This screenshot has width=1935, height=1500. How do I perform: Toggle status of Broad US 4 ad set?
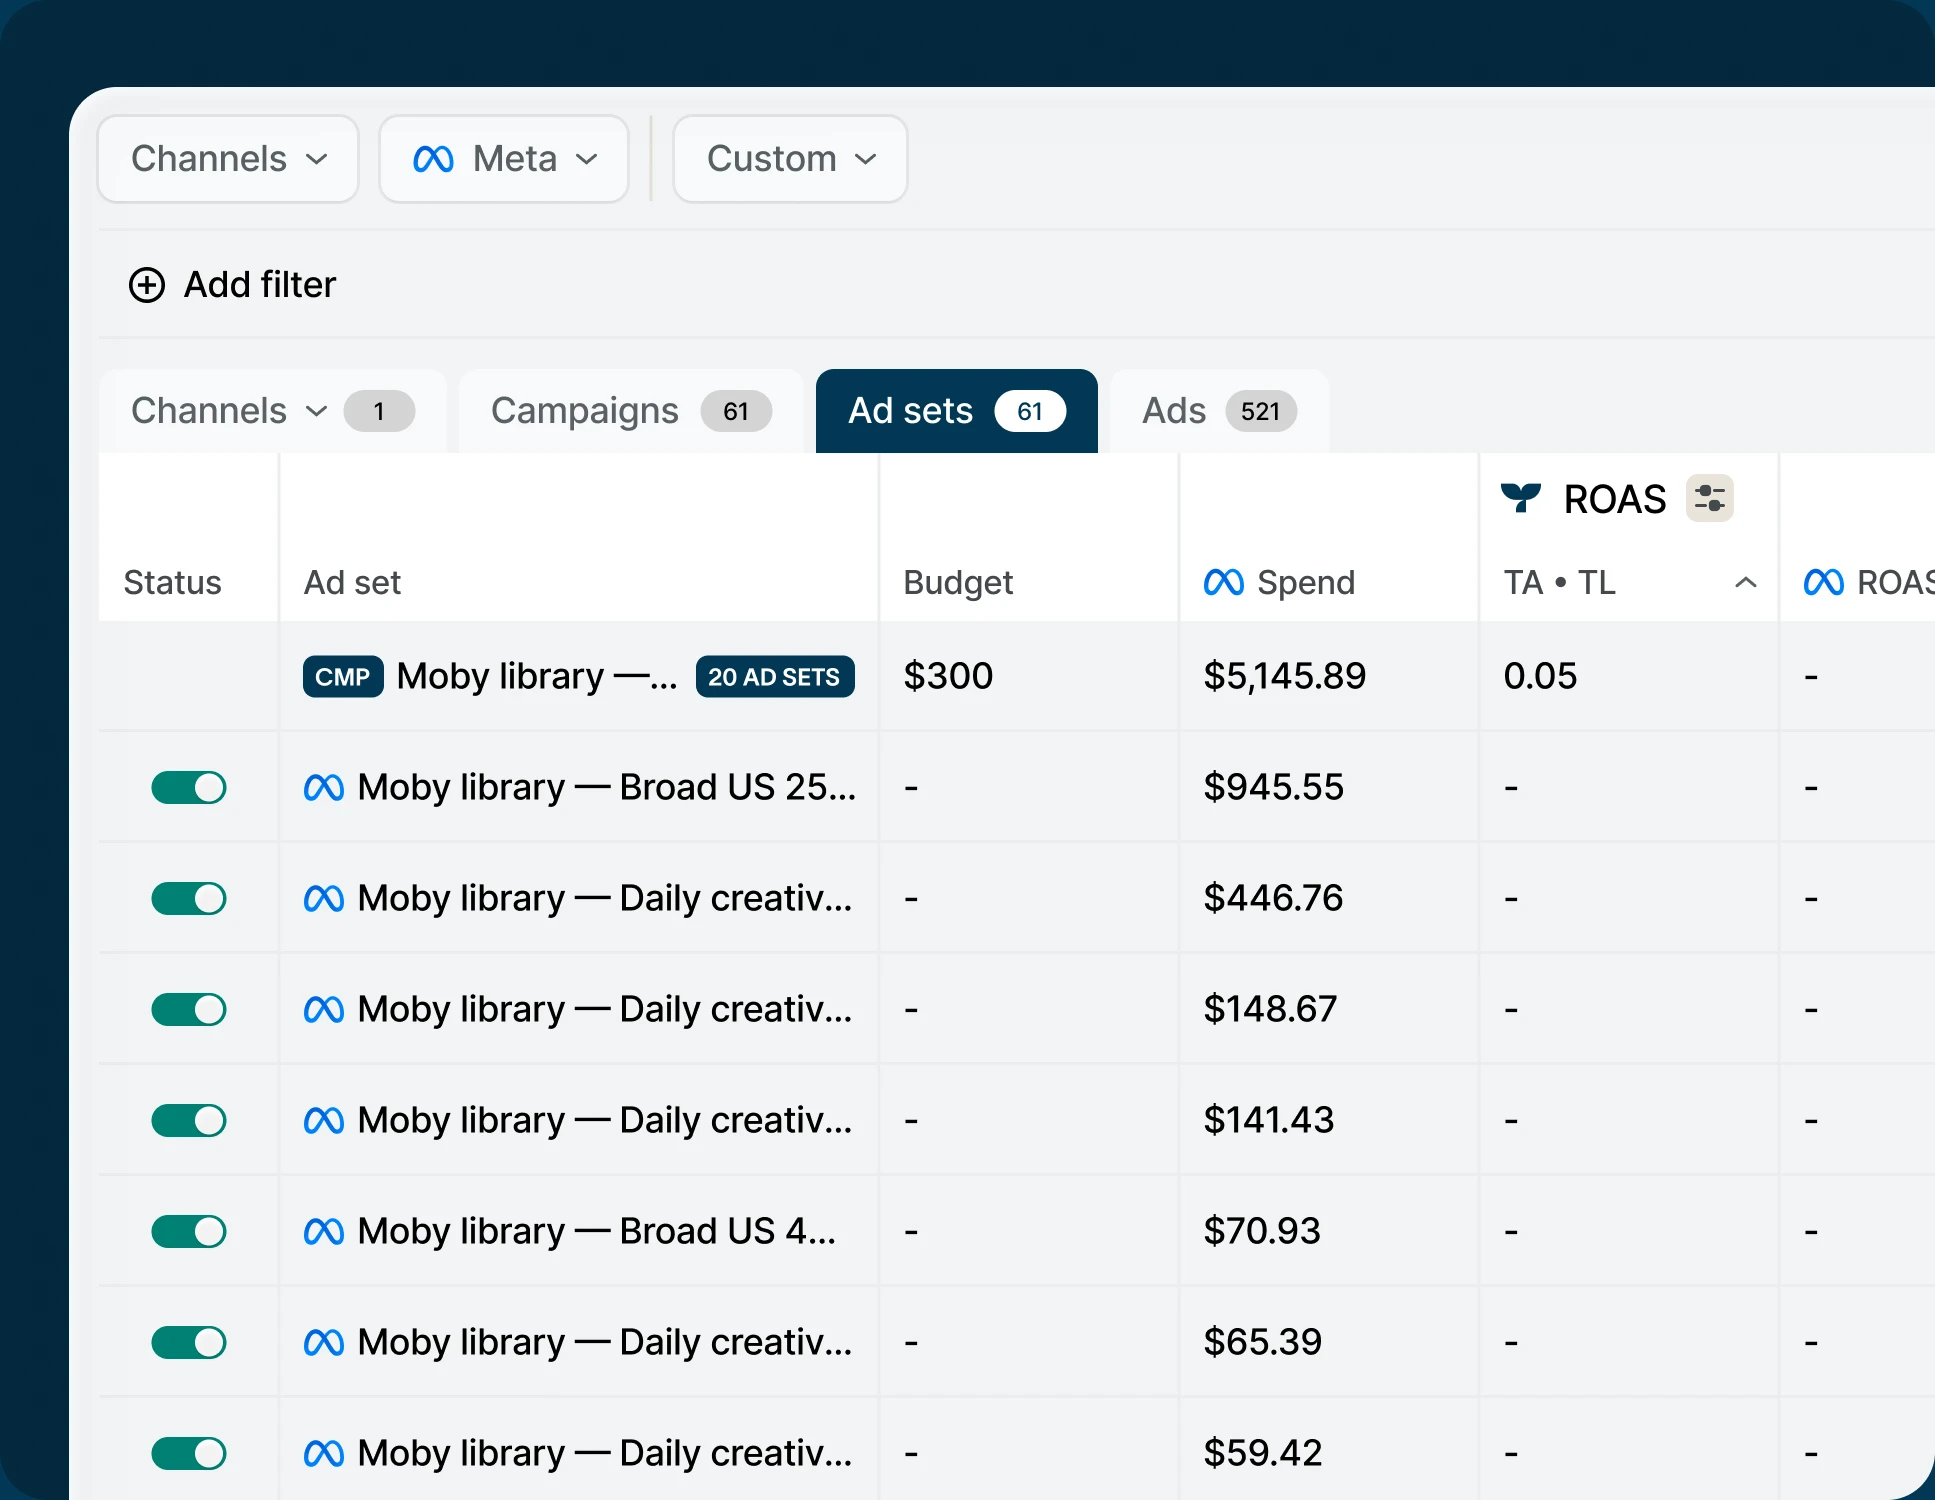[189, 1232]
